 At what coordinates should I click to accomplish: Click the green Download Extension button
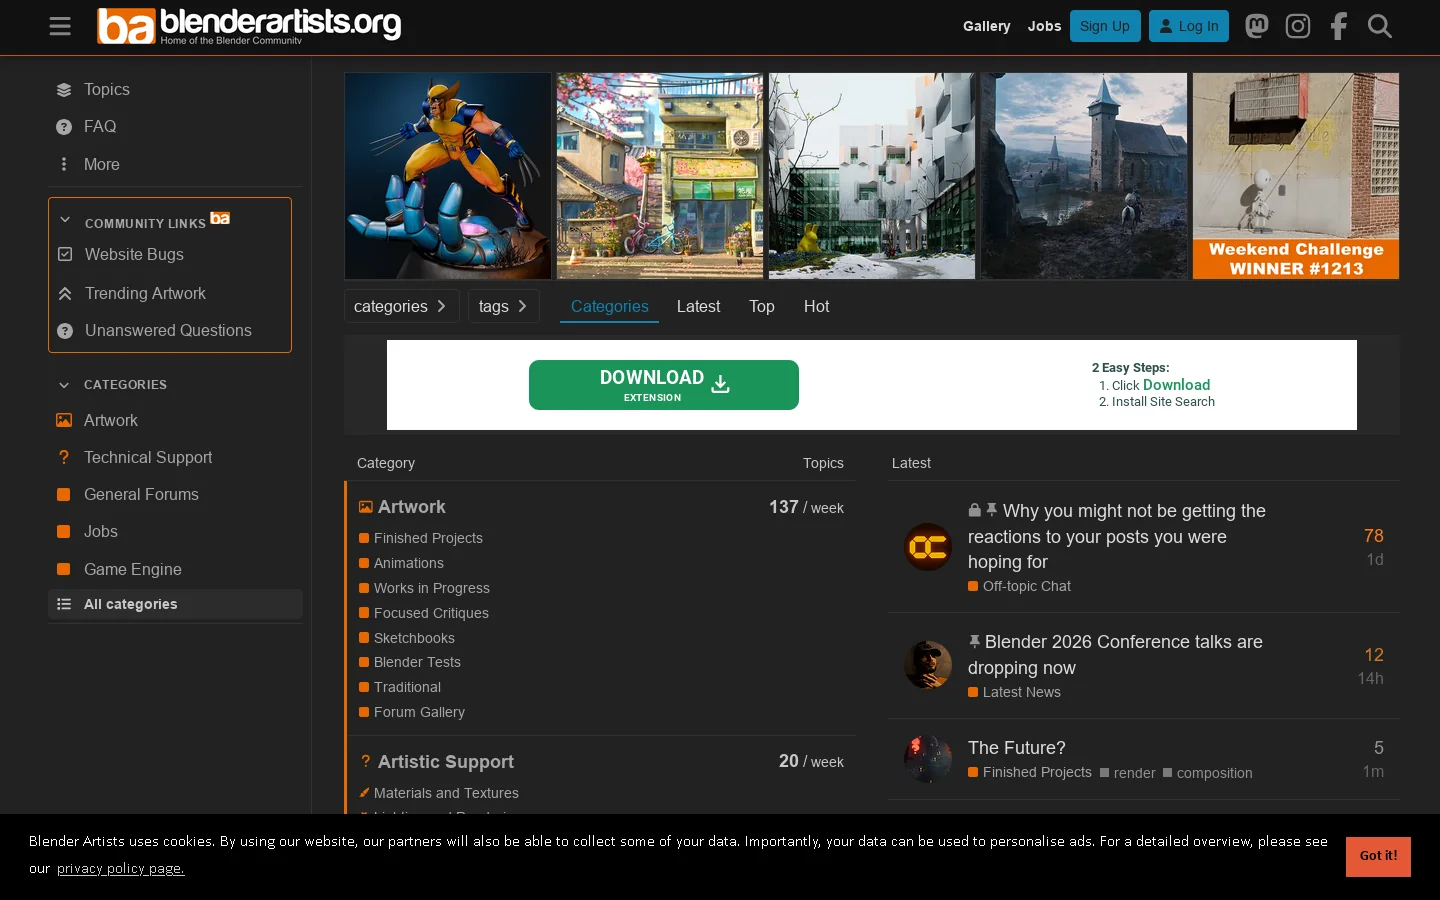pyautogui.click(x=664, y=385)
